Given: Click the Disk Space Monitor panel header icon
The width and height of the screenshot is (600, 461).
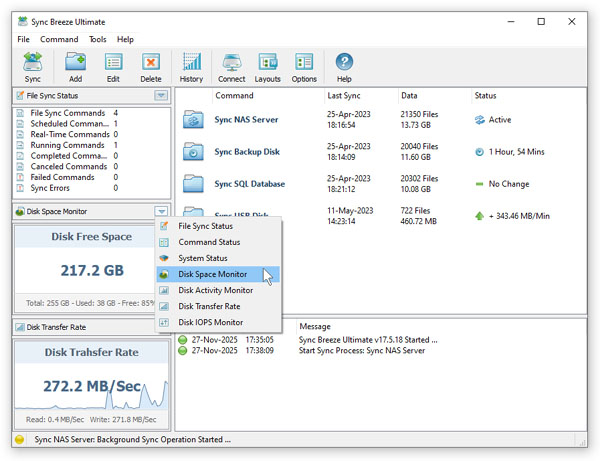Looking at the screenshot, I should pyautogui.click(x=20, y=211).
